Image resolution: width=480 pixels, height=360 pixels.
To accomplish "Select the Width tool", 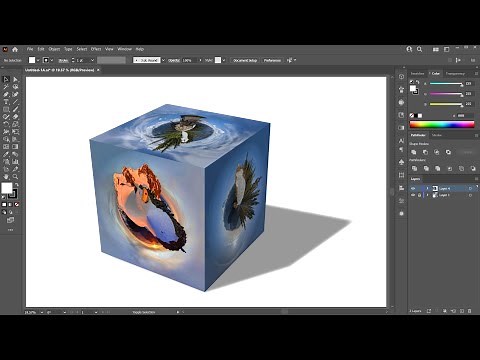I will point(6,132).
